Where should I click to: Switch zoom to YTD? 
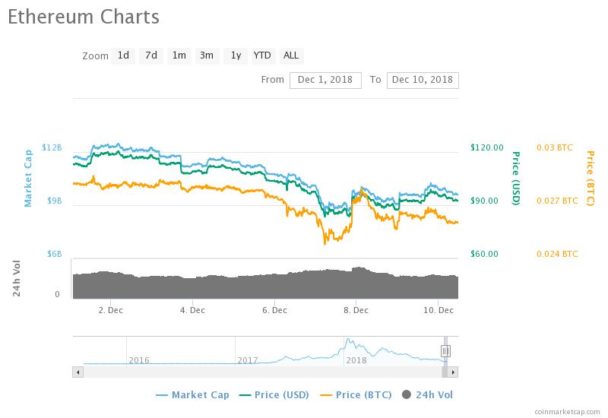263,55
